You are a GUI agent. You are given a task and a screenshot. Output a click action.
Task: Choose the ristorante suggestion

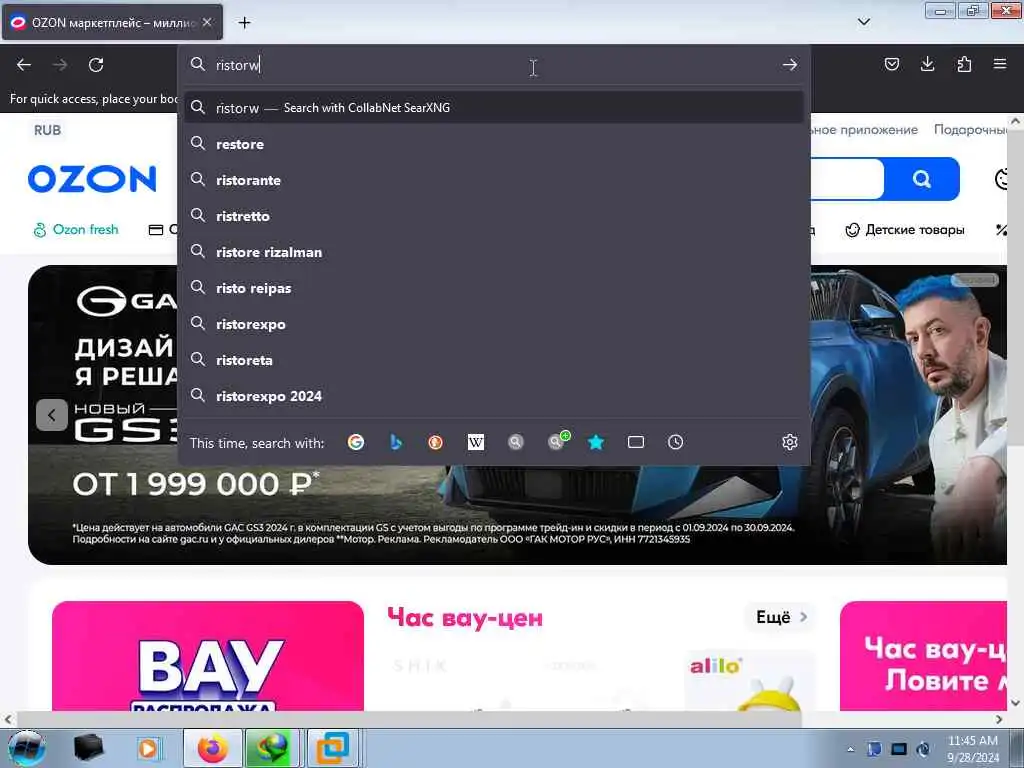click(494, 180)
